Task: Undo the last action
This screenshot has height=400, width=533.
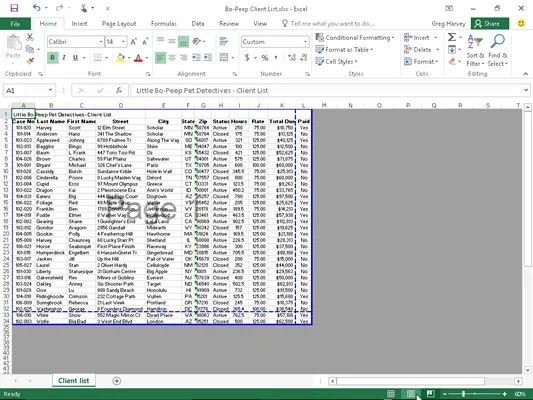Action: point(37,8)
